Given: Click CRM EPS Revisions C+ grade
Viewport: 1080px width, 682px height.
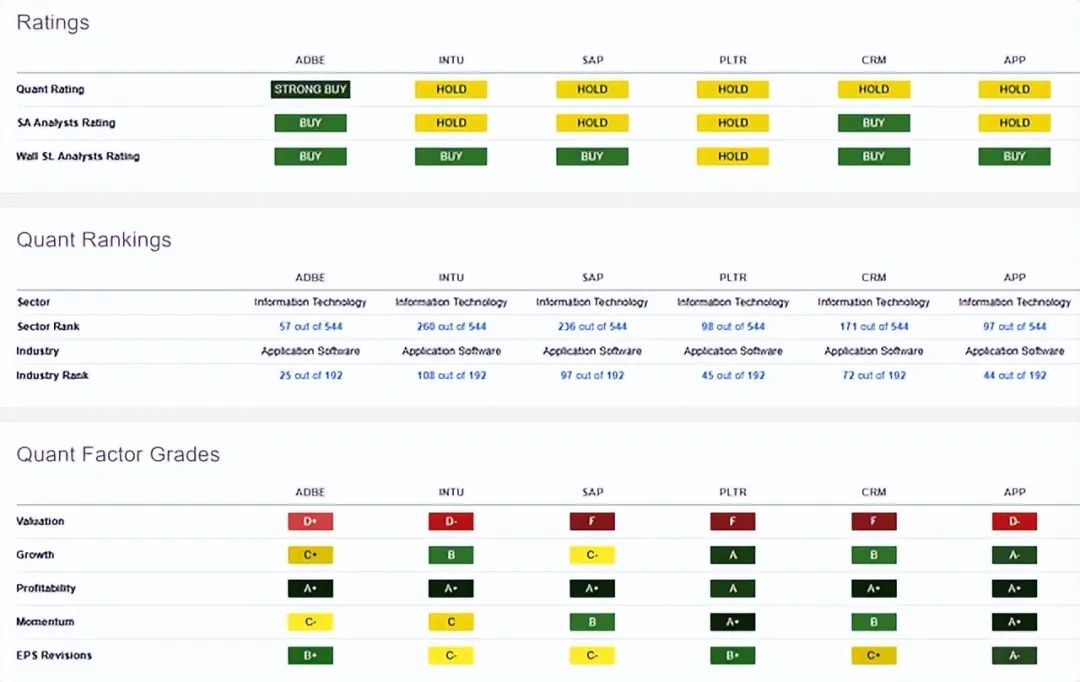Looking at the screenshot, I should pos(873,656).
